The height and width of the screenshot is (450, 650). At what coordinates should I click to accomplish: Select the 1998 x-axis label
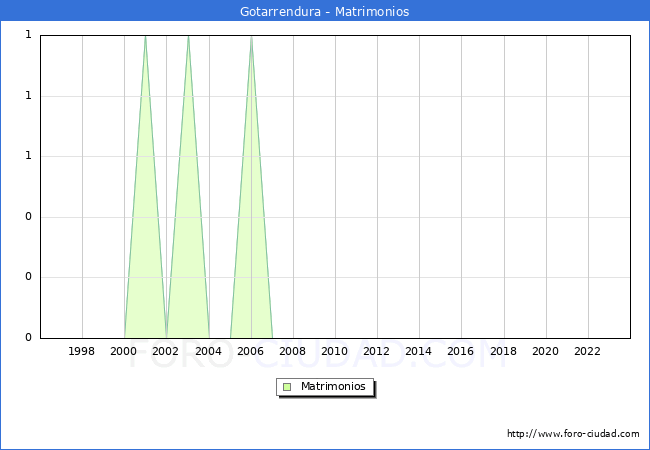pyautogui.click(x=82, y=351)
